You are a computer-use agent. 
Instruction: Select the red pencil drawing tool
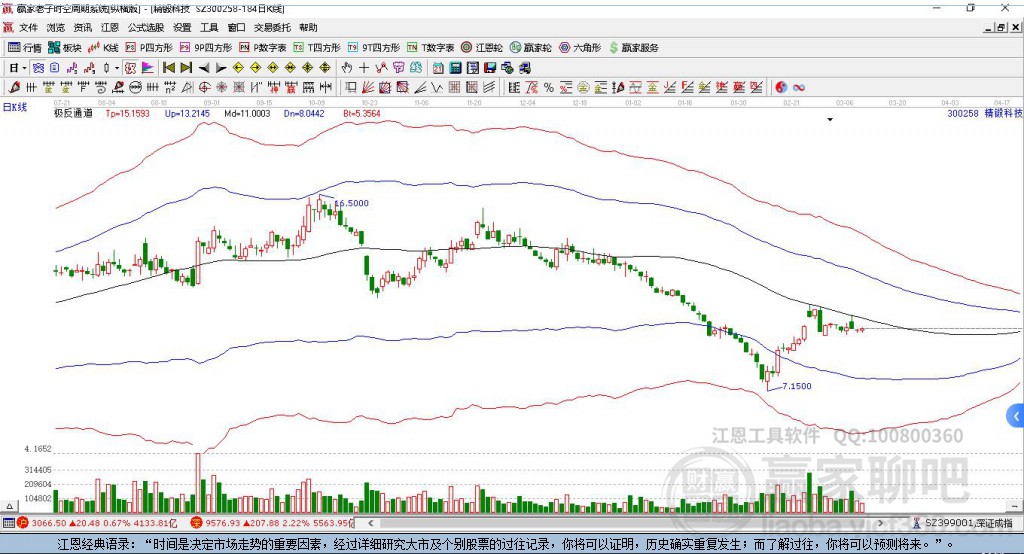[x=14, y=88]
